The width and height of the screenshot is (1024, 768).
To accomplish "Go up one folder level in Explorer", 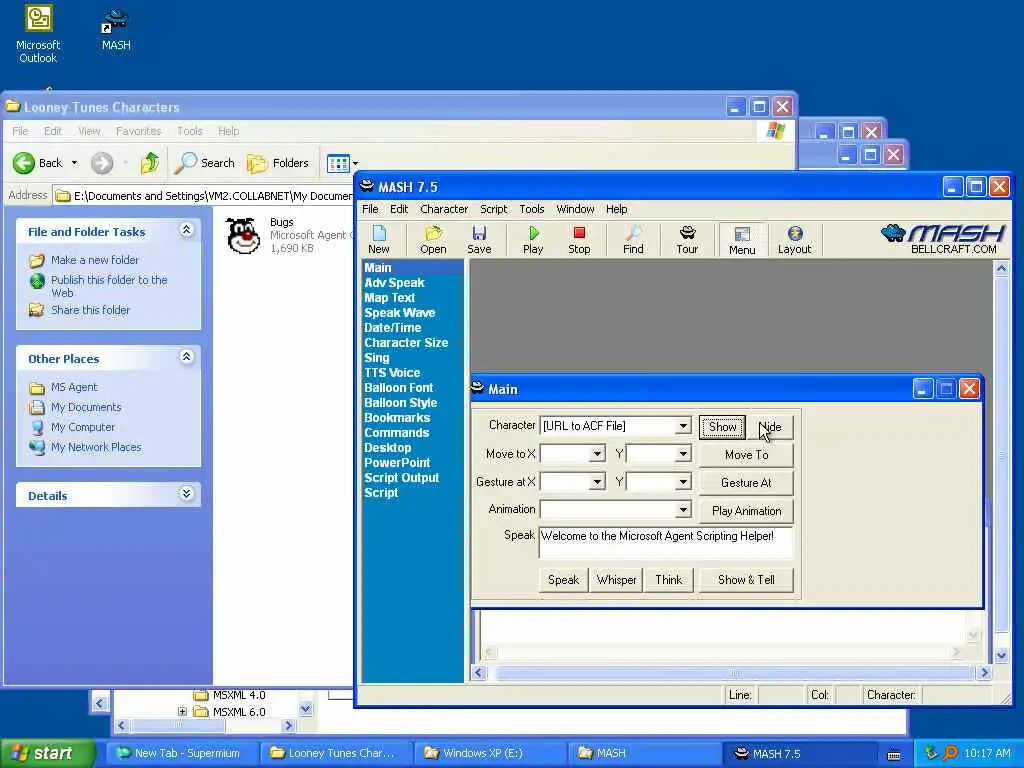I will (150, 163).
